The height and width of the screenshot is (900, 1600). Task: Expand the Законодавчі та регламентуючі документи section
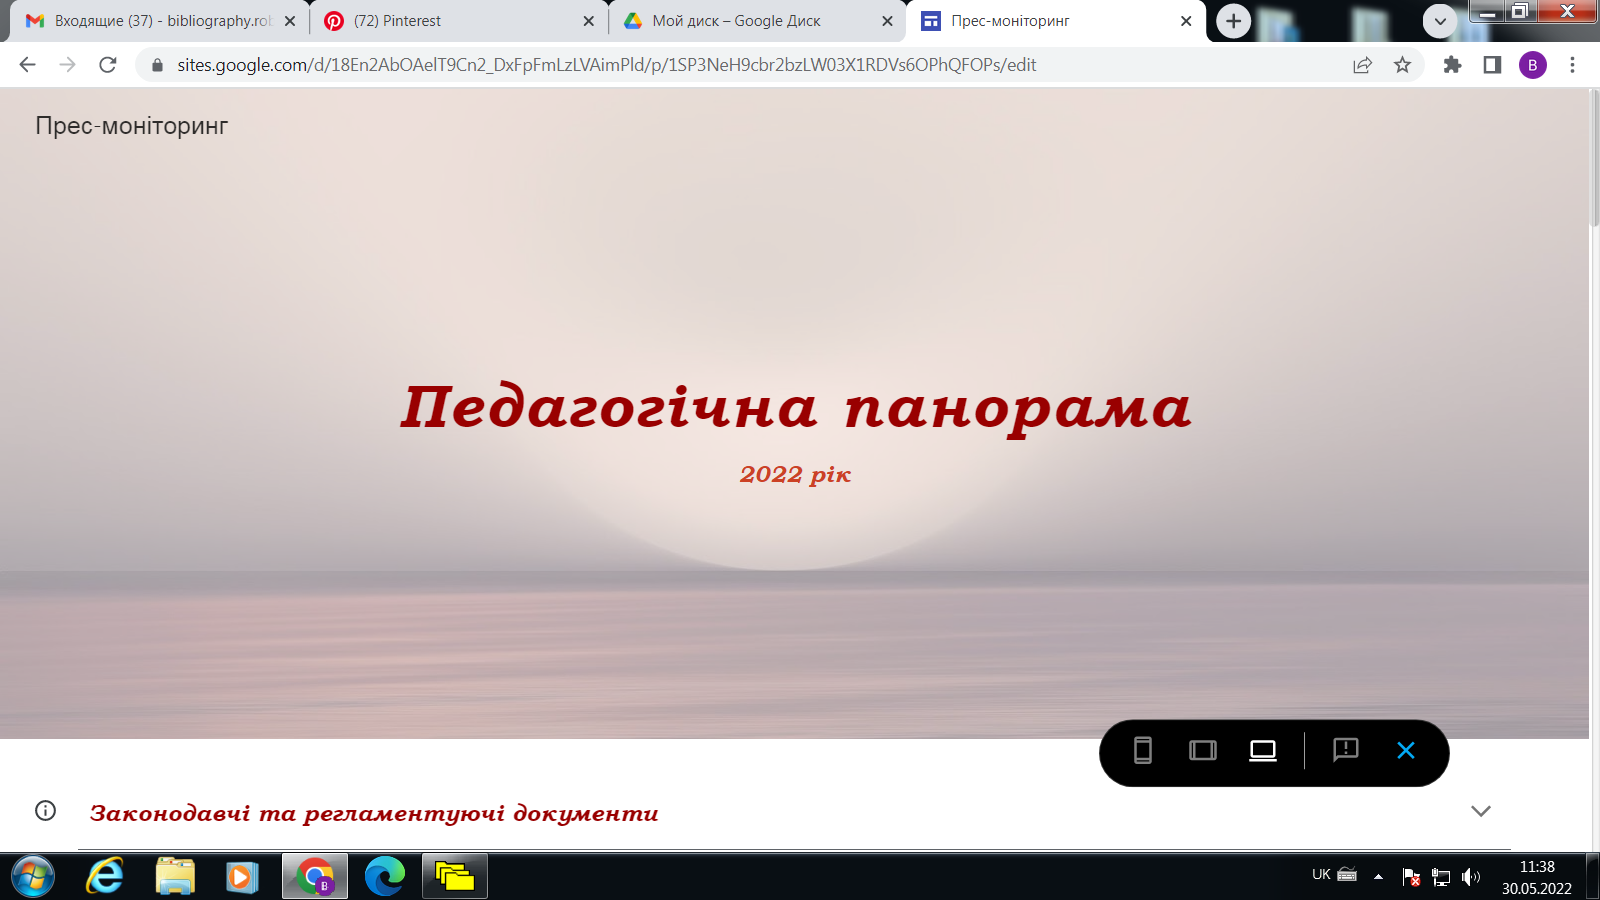click(1480, 811)
